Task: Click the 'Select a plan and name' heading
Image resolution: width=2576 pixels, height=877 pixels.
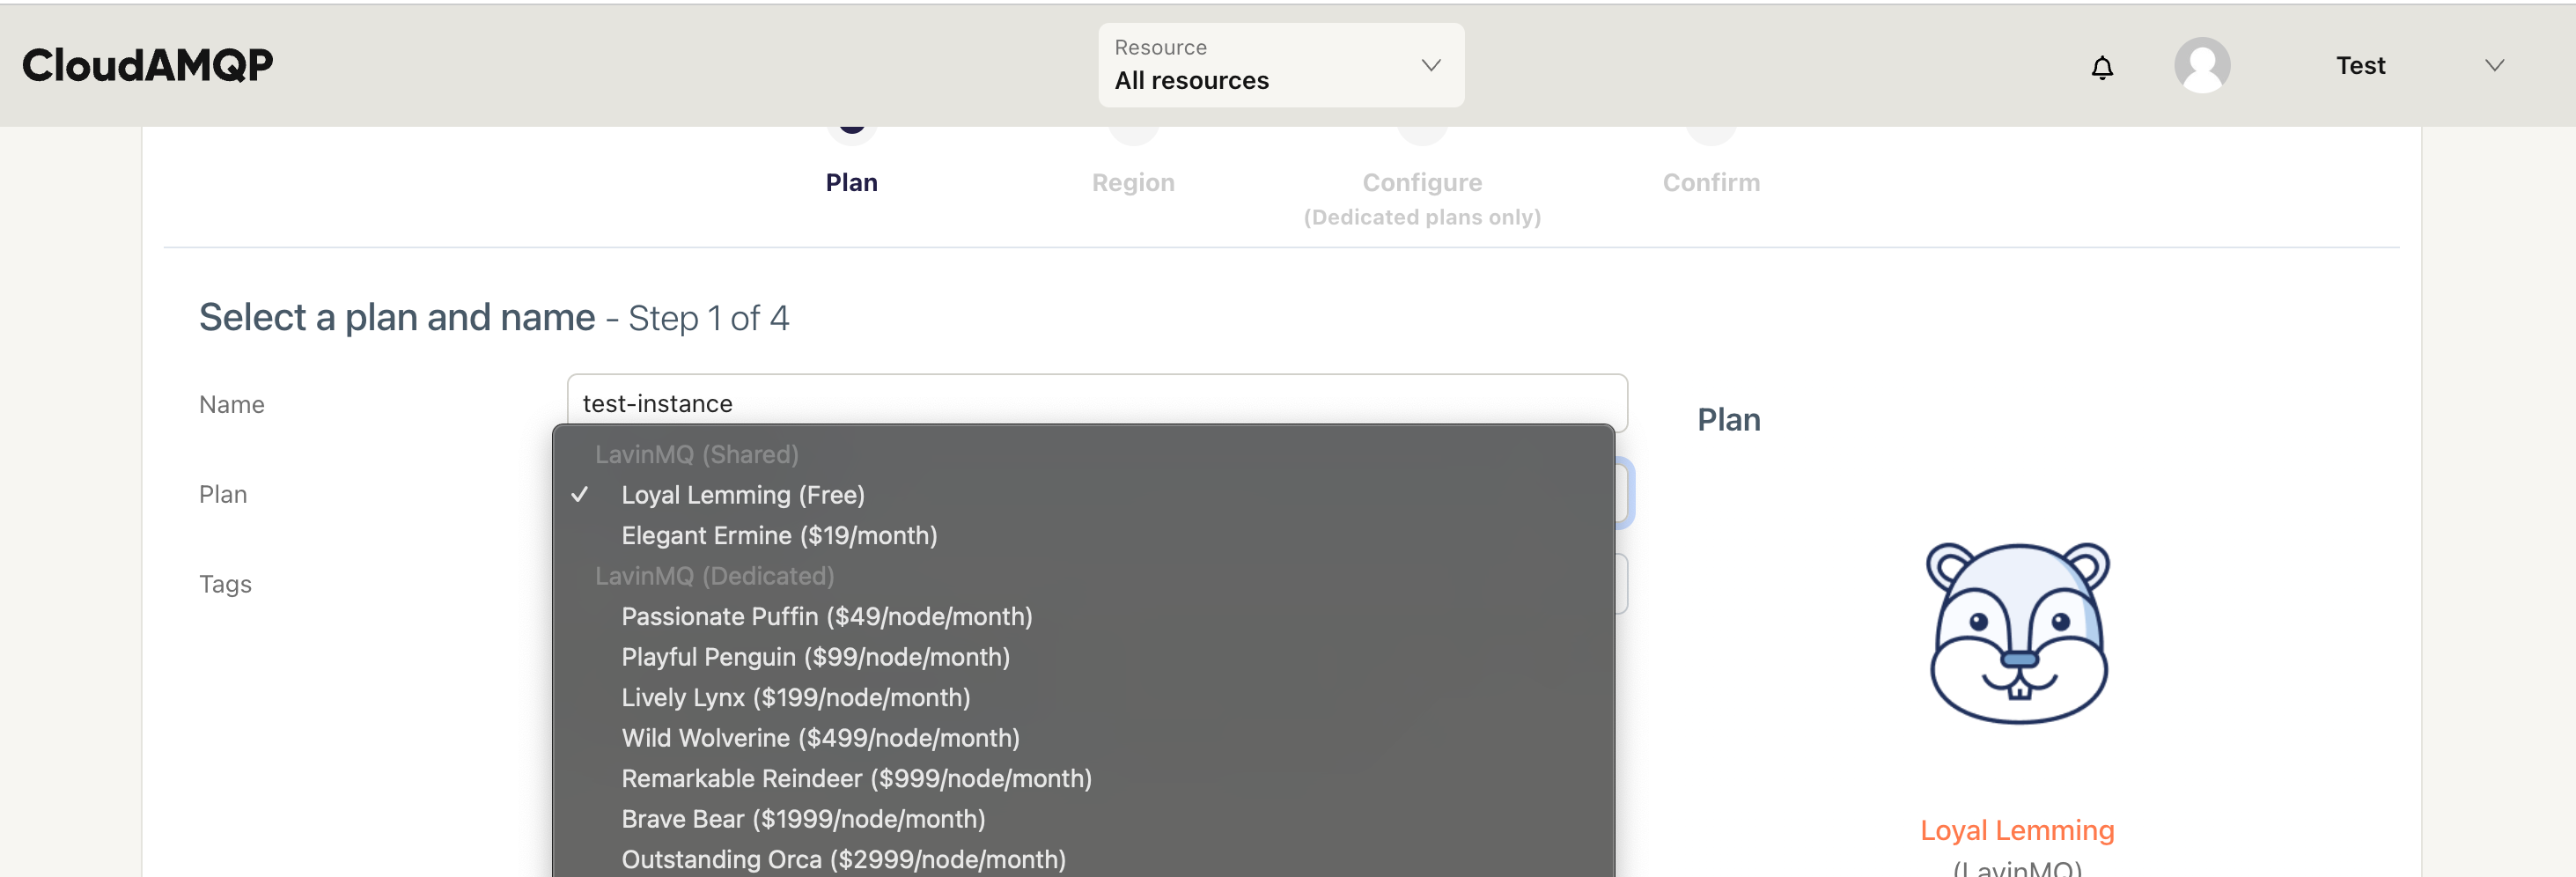Action: click(x=397, y=317)
